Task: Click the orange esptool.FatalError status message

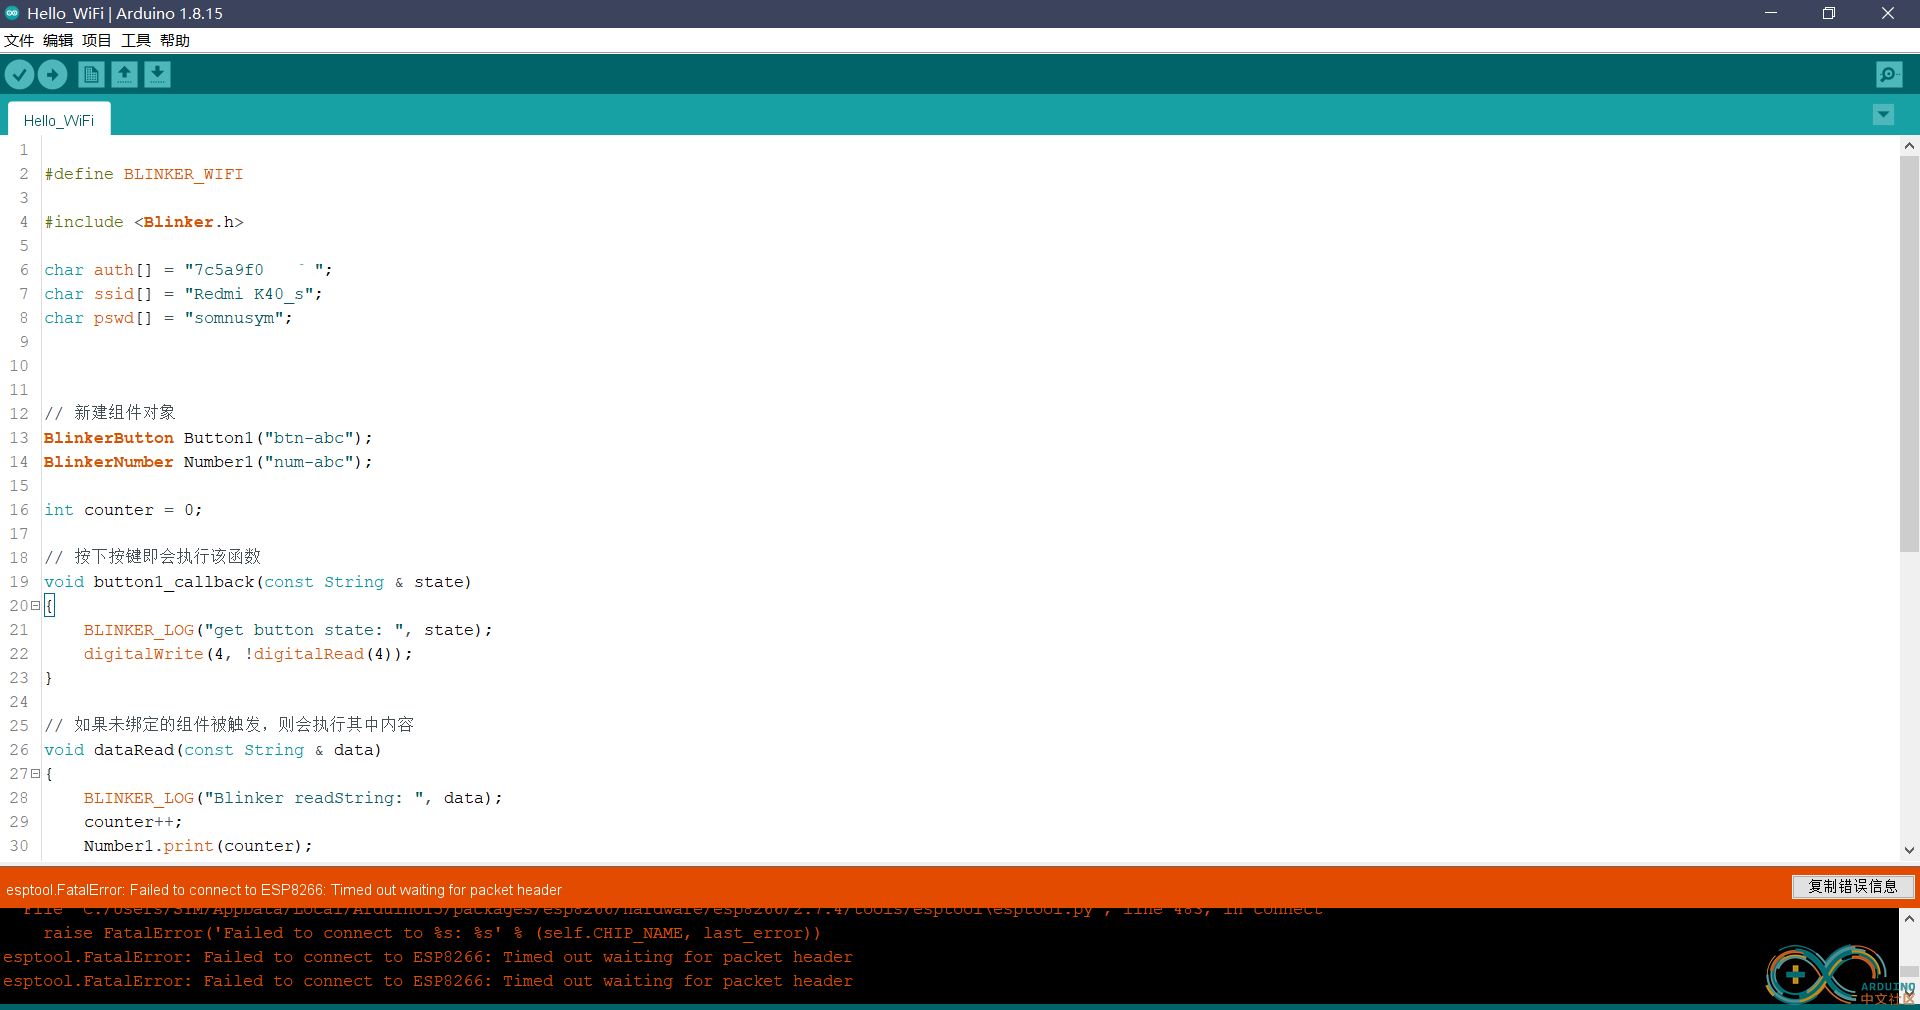Action: coord(284,890)
